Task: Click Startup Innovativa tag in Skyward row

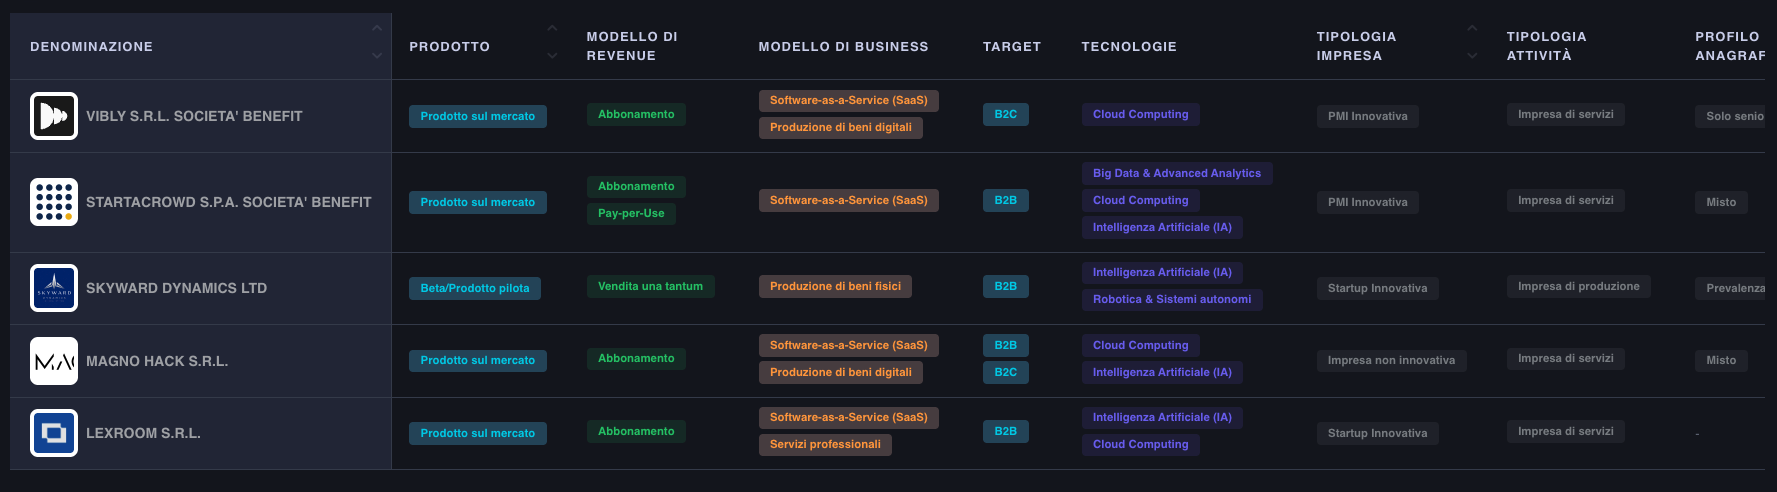Action: point(1377,288)
